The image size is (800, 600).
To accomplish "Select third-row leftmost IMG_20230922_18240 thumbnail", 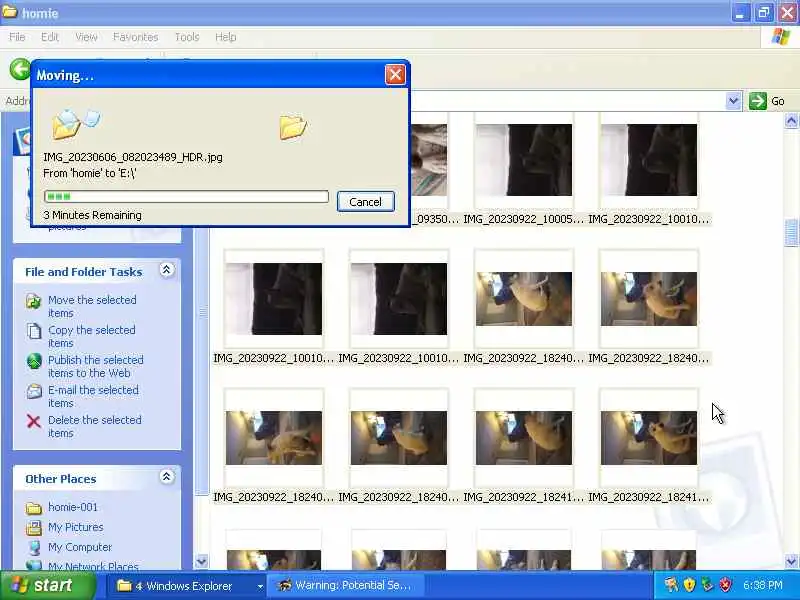I will pos(274,438).
